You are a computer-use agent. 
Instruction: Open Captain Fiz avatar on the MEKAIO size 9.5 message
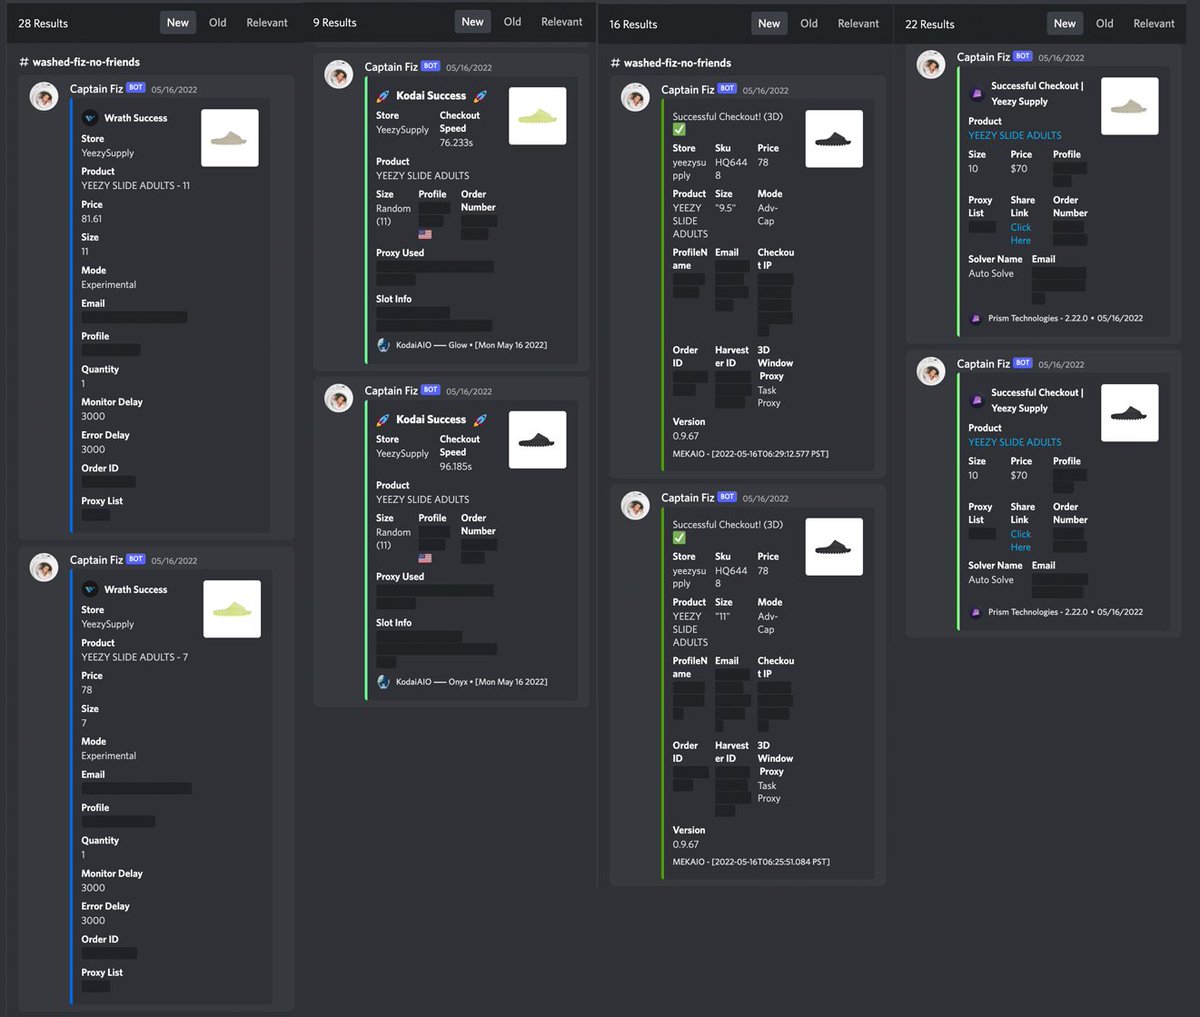[x=635, y=97]
